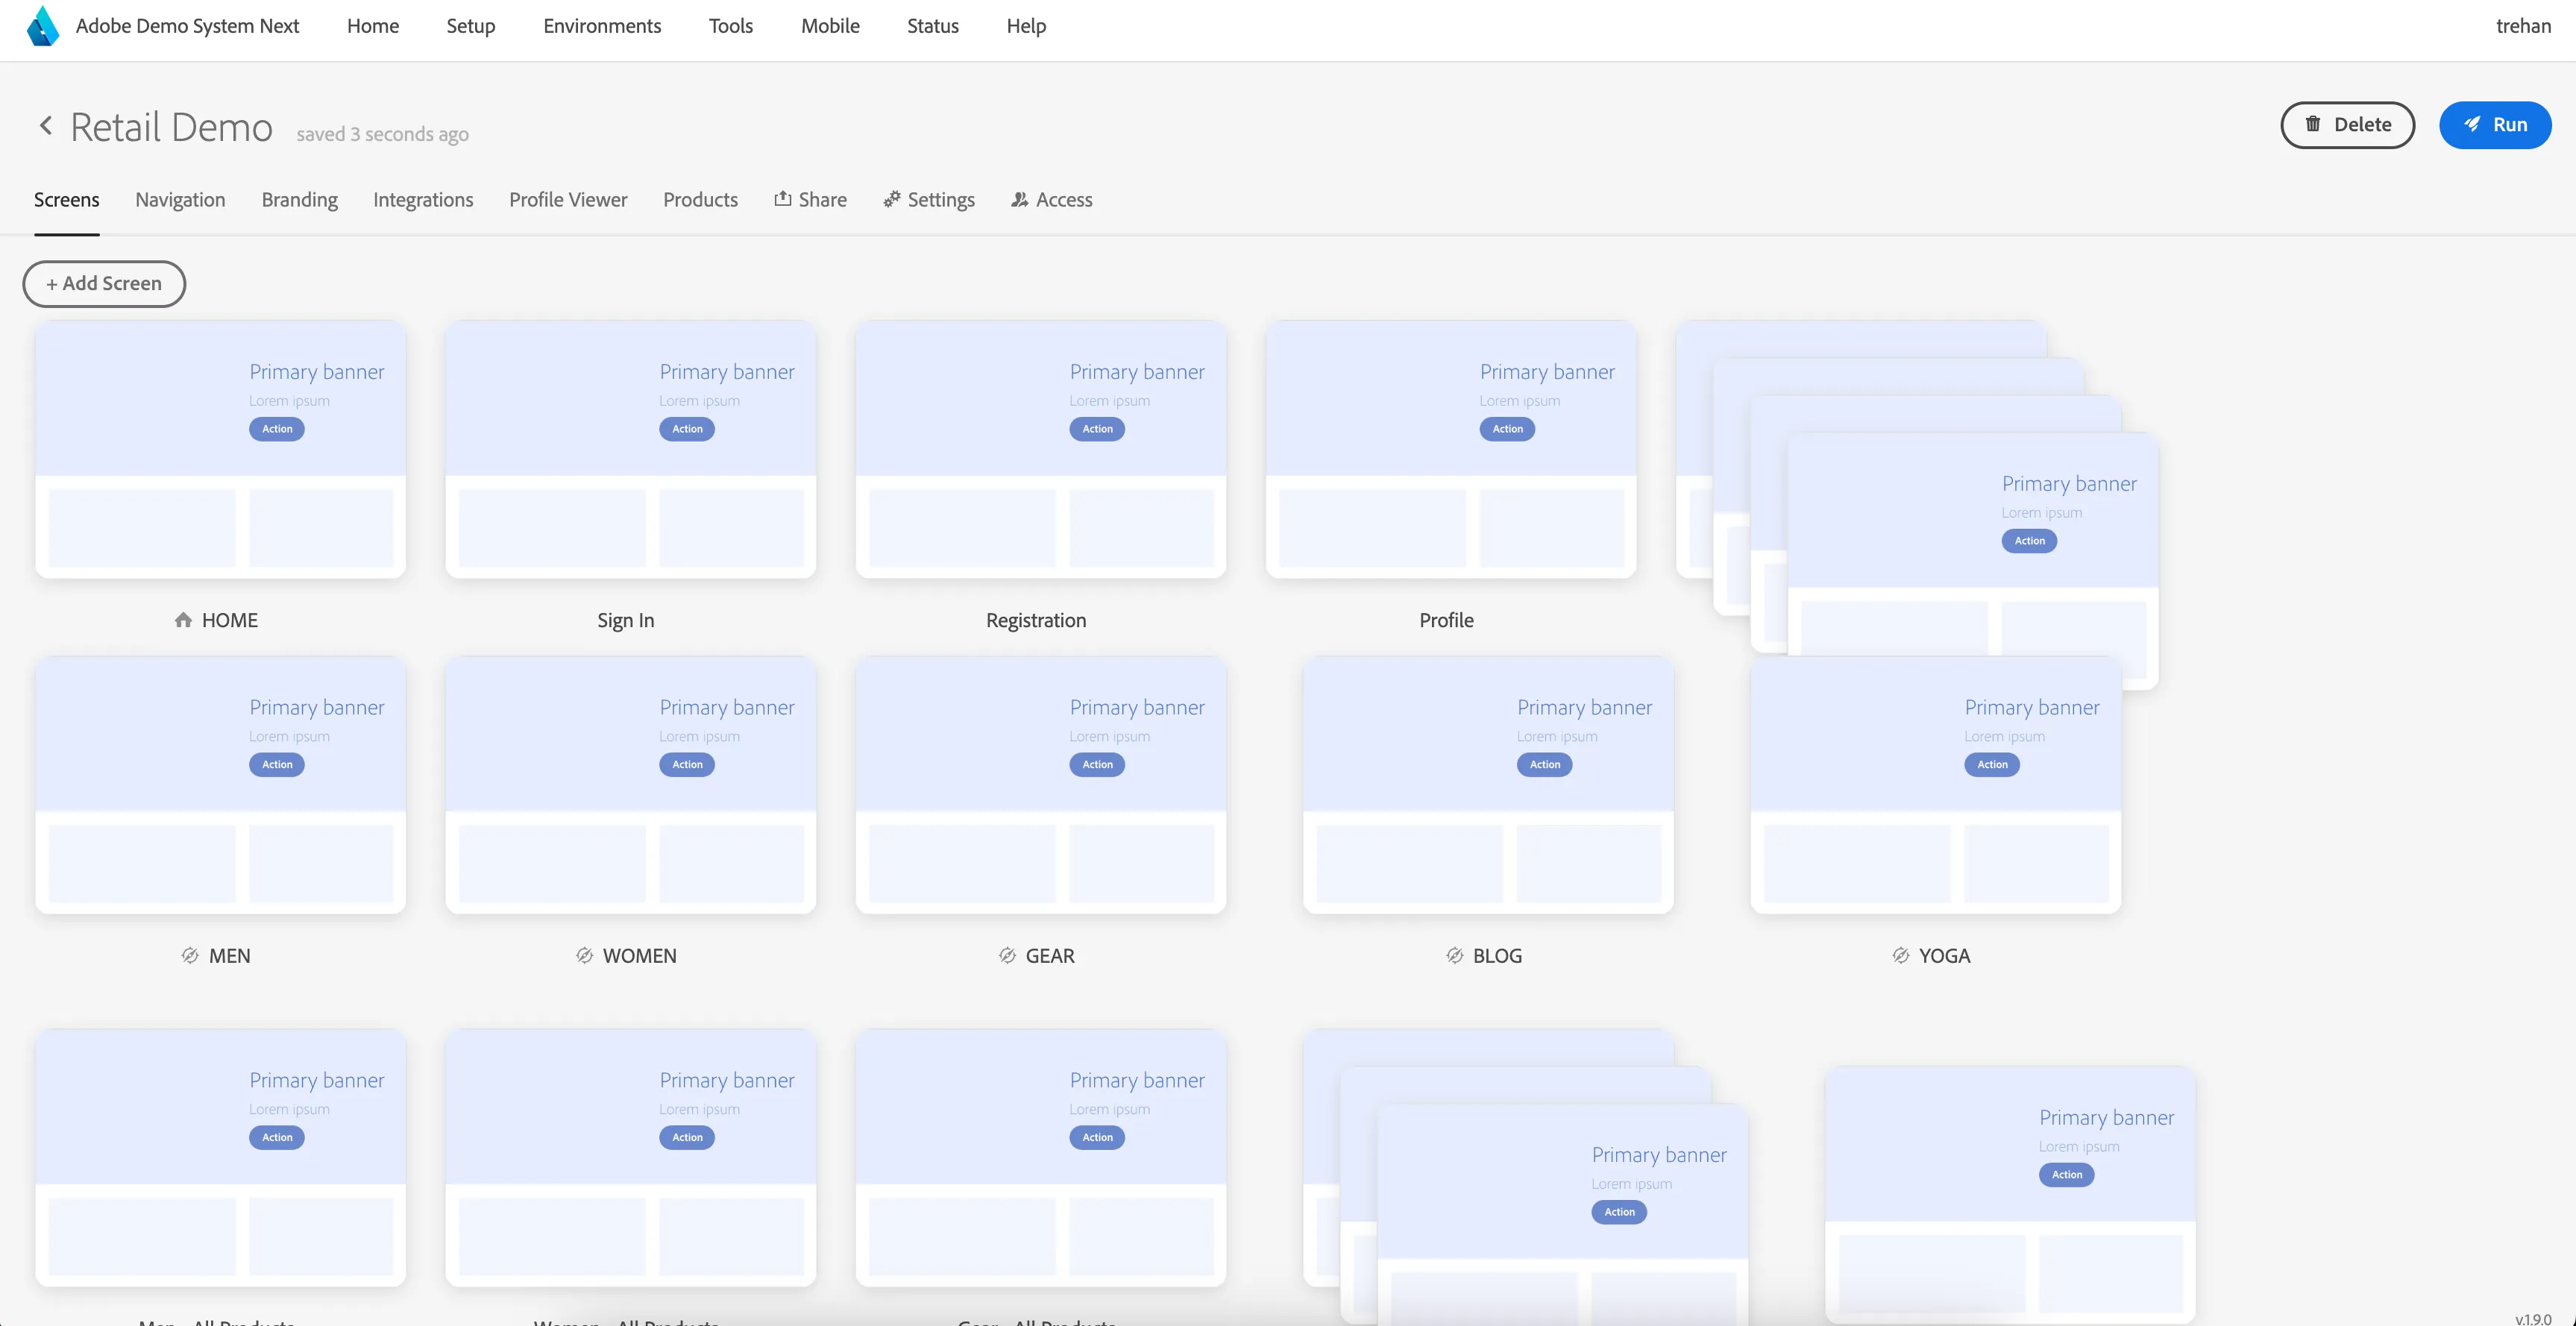Screen dimensions: 2576x1326
Task: Open the GEAR screen thumbnail
Action: (x=1040, y=785)
